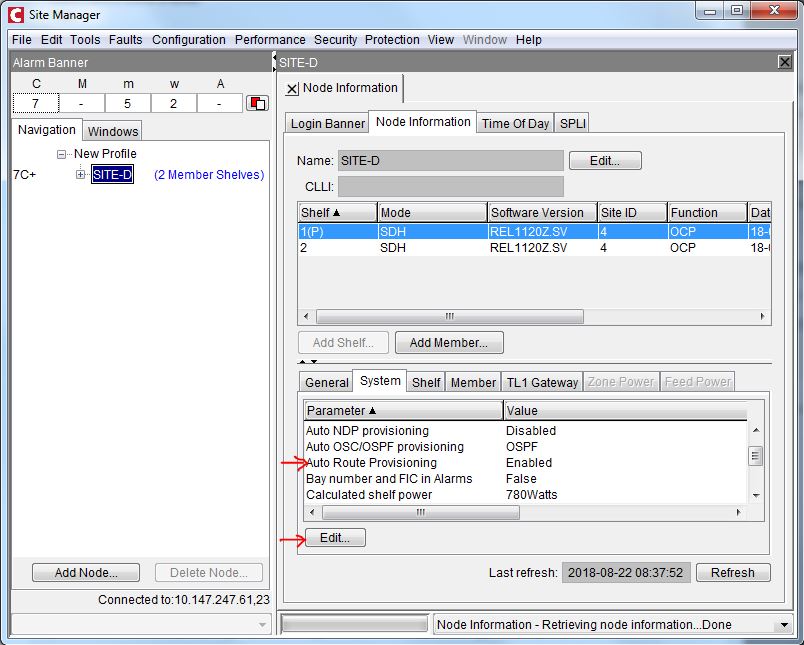
Task: Click the panel divider collapse arrows beside Alarm Banner
Action: (274, 62)
